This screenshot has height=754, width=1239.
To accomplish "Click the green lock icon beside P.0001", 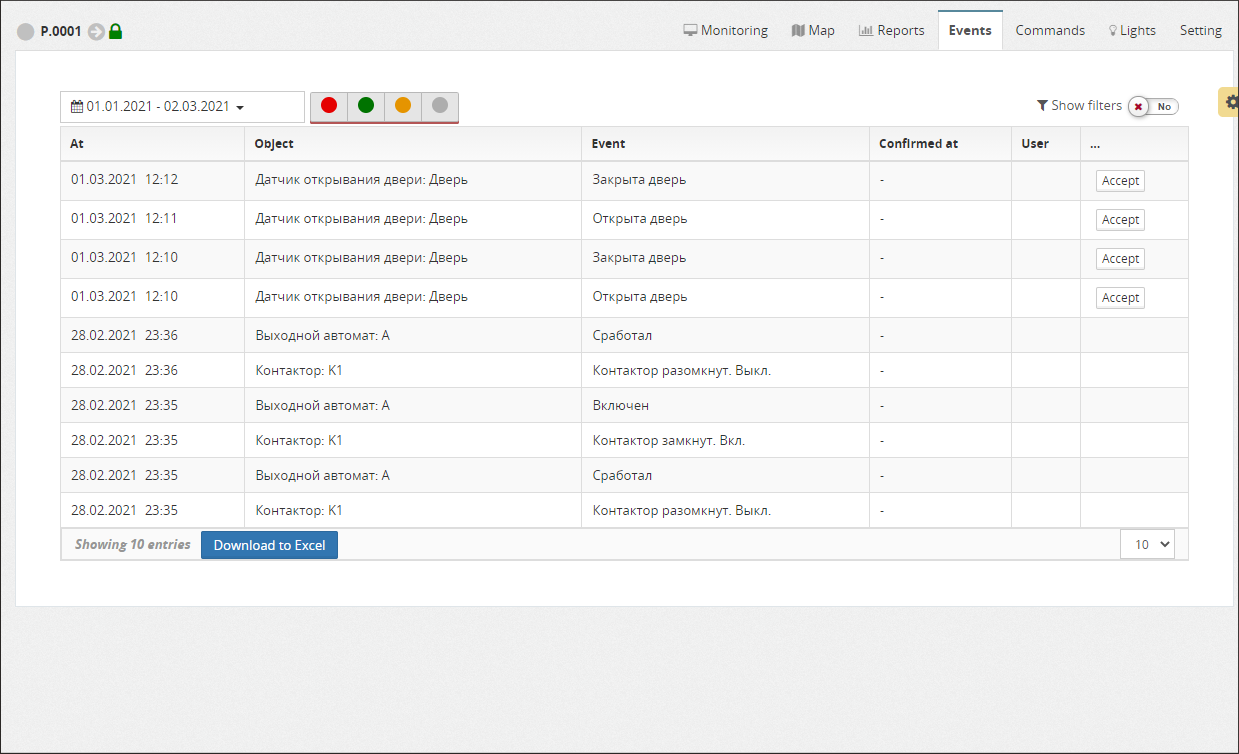I will 115,32.
